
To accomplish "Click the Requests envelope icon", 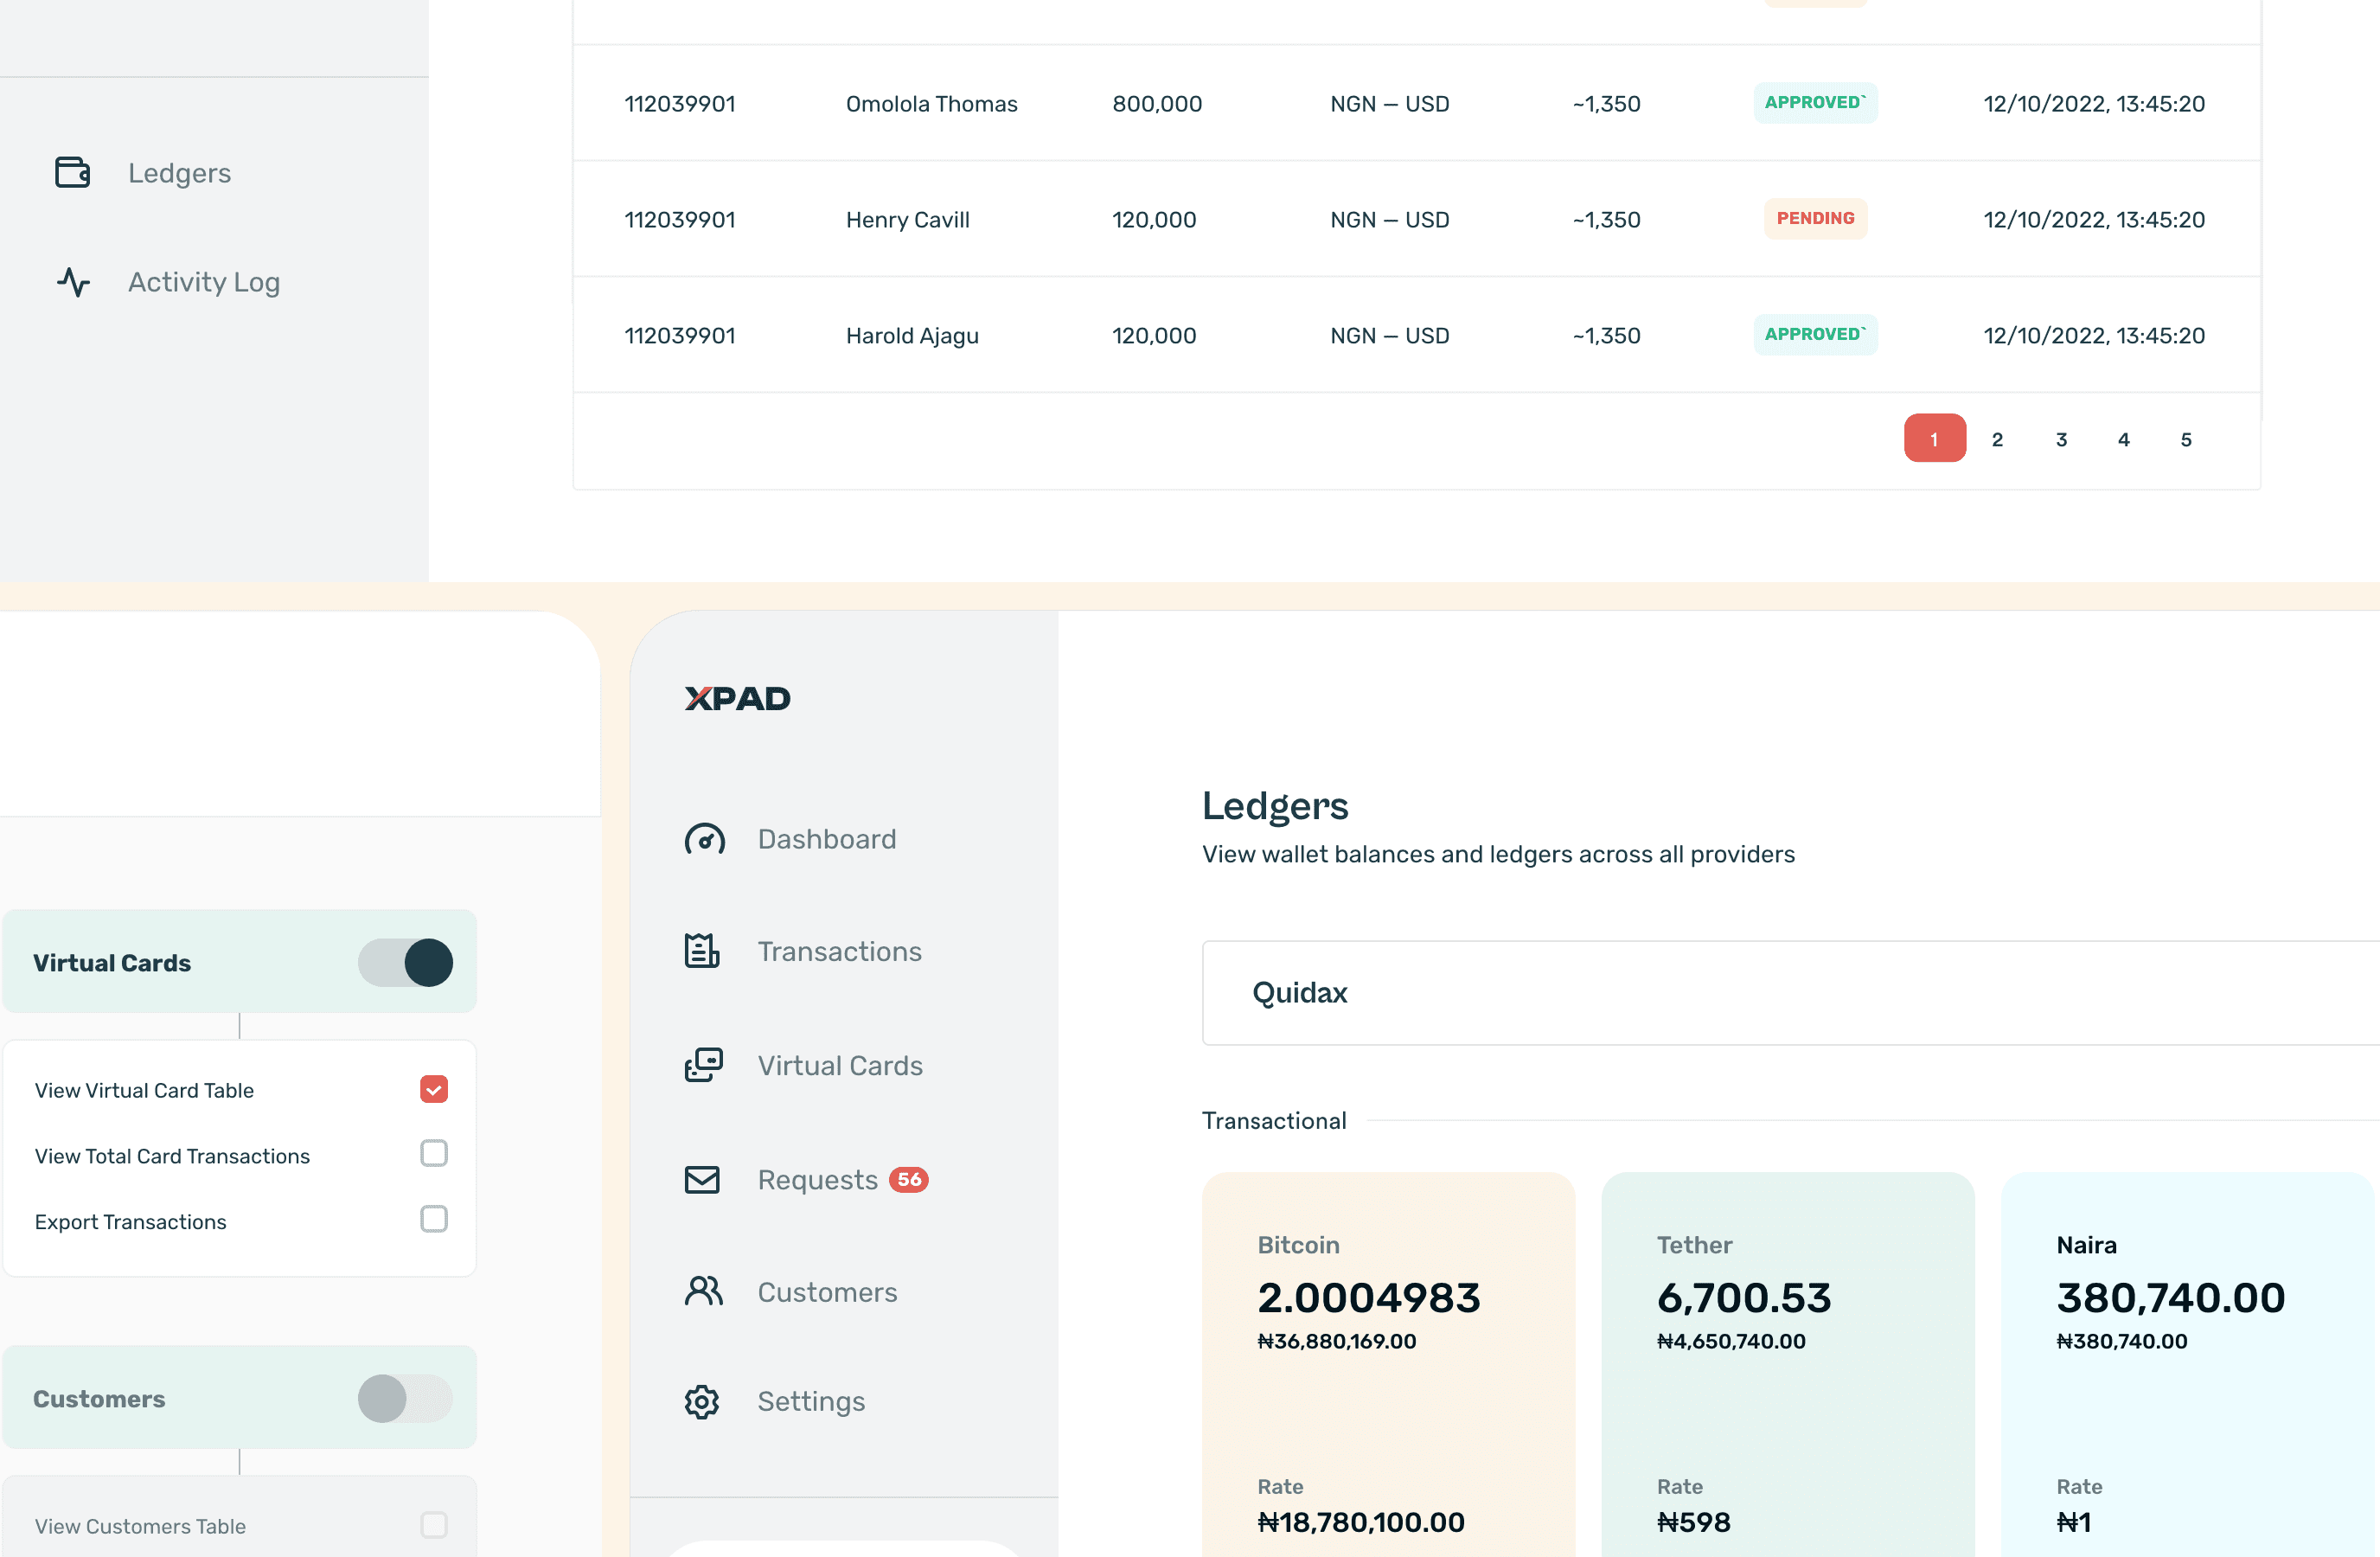I will (x=702, y=1180).
